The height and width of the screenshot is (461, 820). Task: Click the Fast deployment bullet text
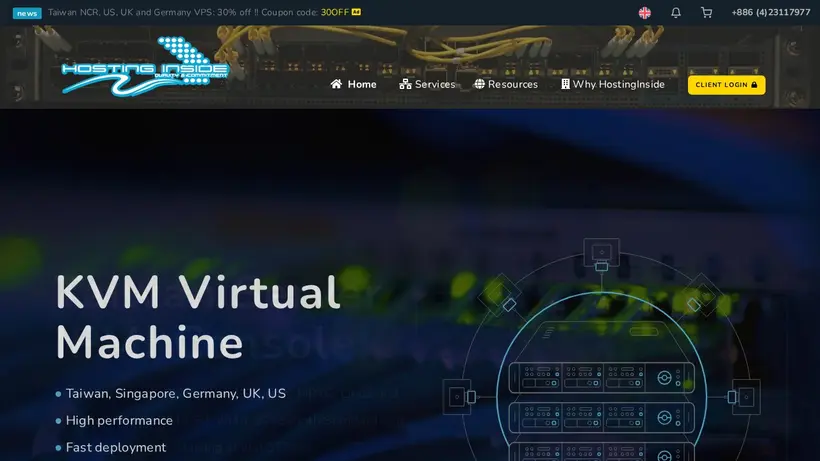point(116,447)
